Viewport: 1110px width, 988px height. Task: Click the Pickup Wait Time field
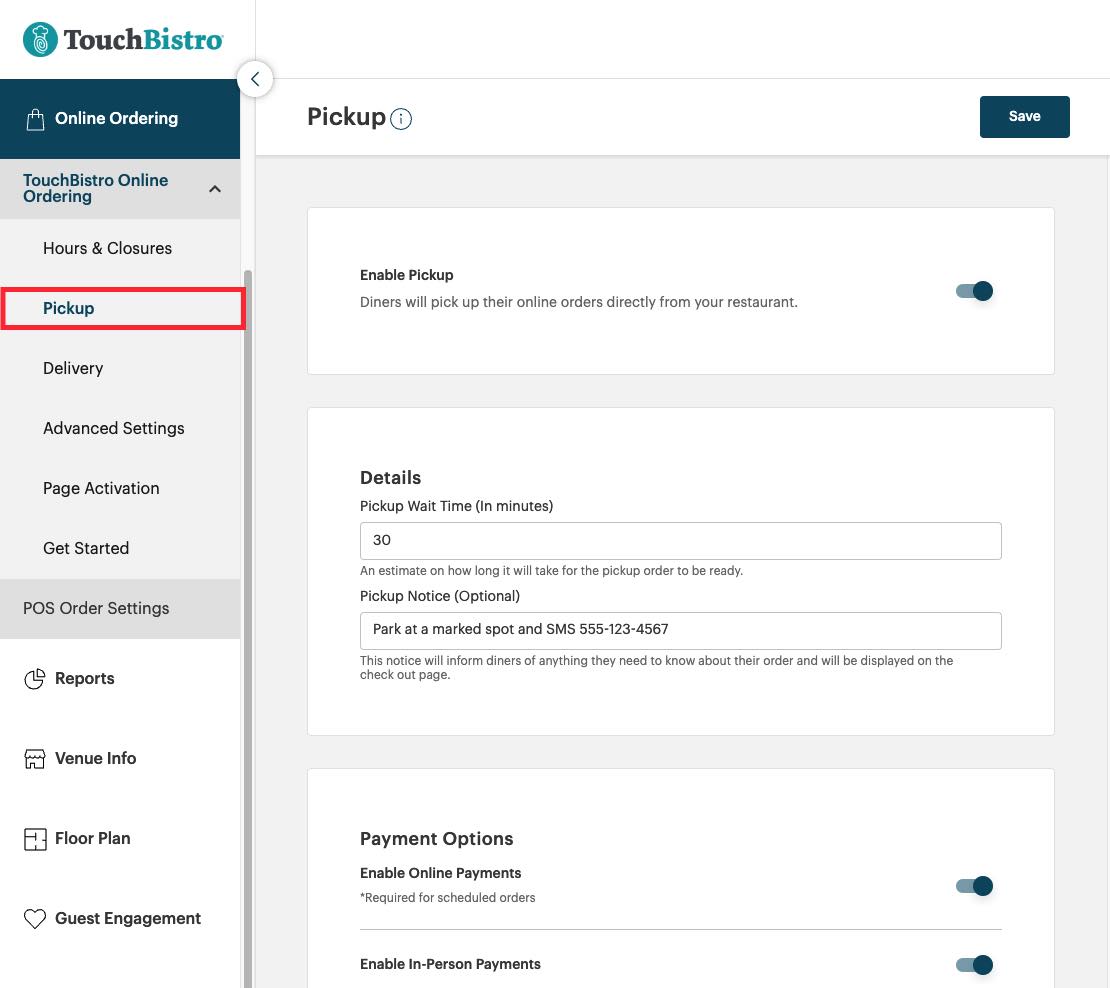[x=680, y=540]
